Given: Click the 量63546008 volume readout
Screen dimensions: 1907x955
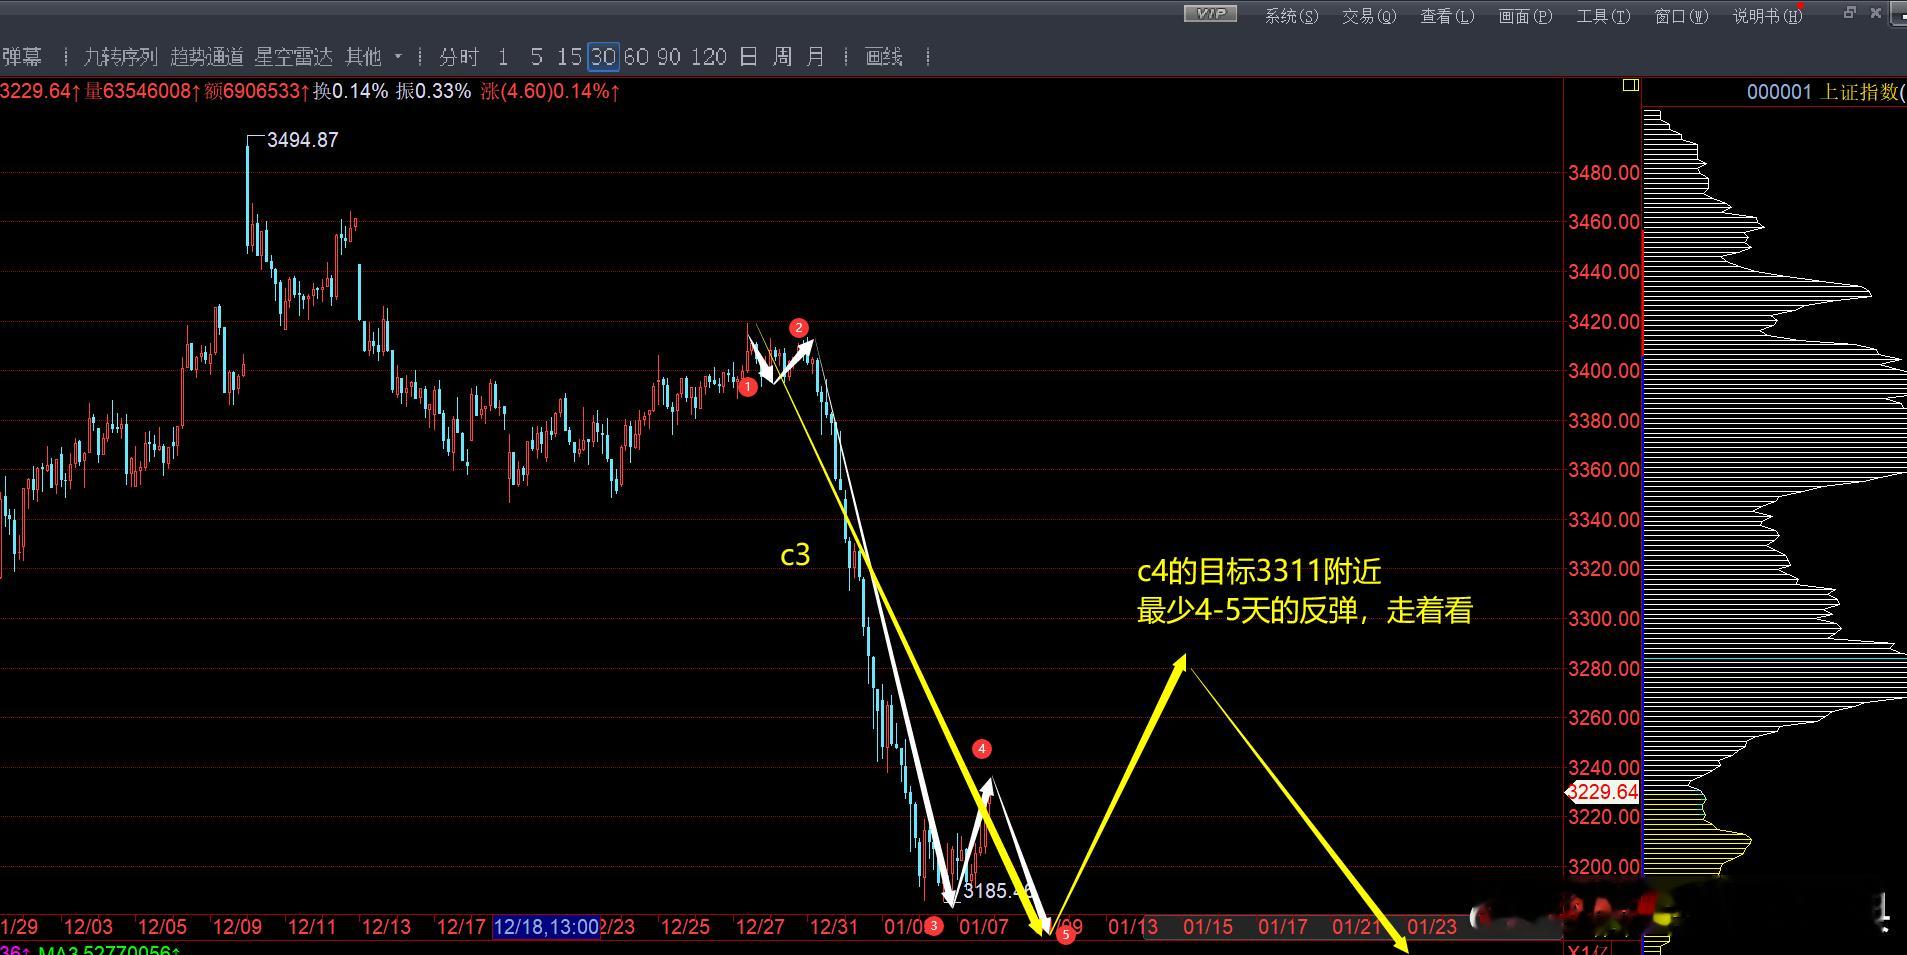Looking at the screenshot, I should tap(141, 91).
